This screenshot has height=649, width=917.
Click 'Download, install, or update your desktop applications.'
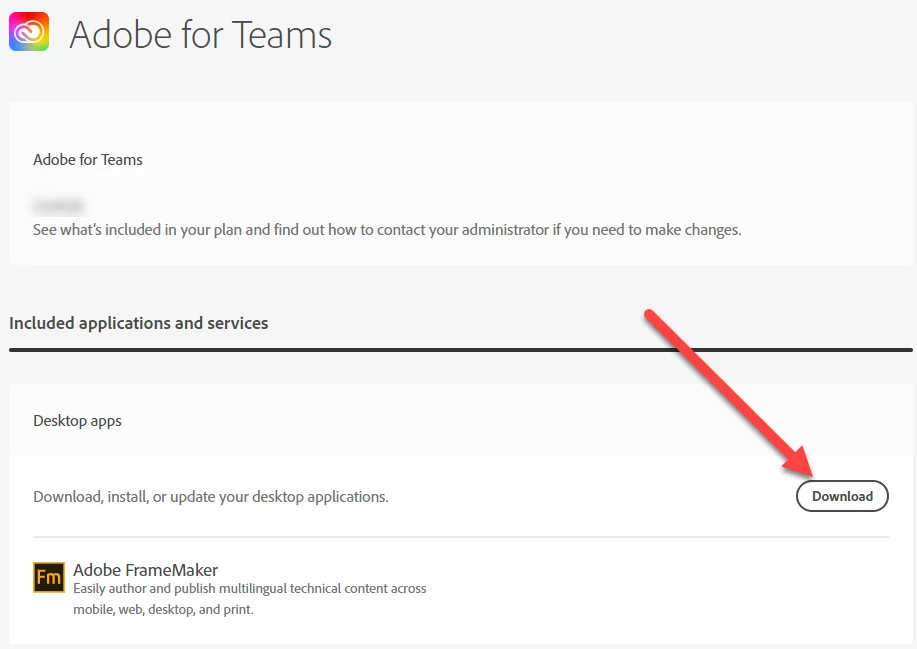(x=211, y=497)
